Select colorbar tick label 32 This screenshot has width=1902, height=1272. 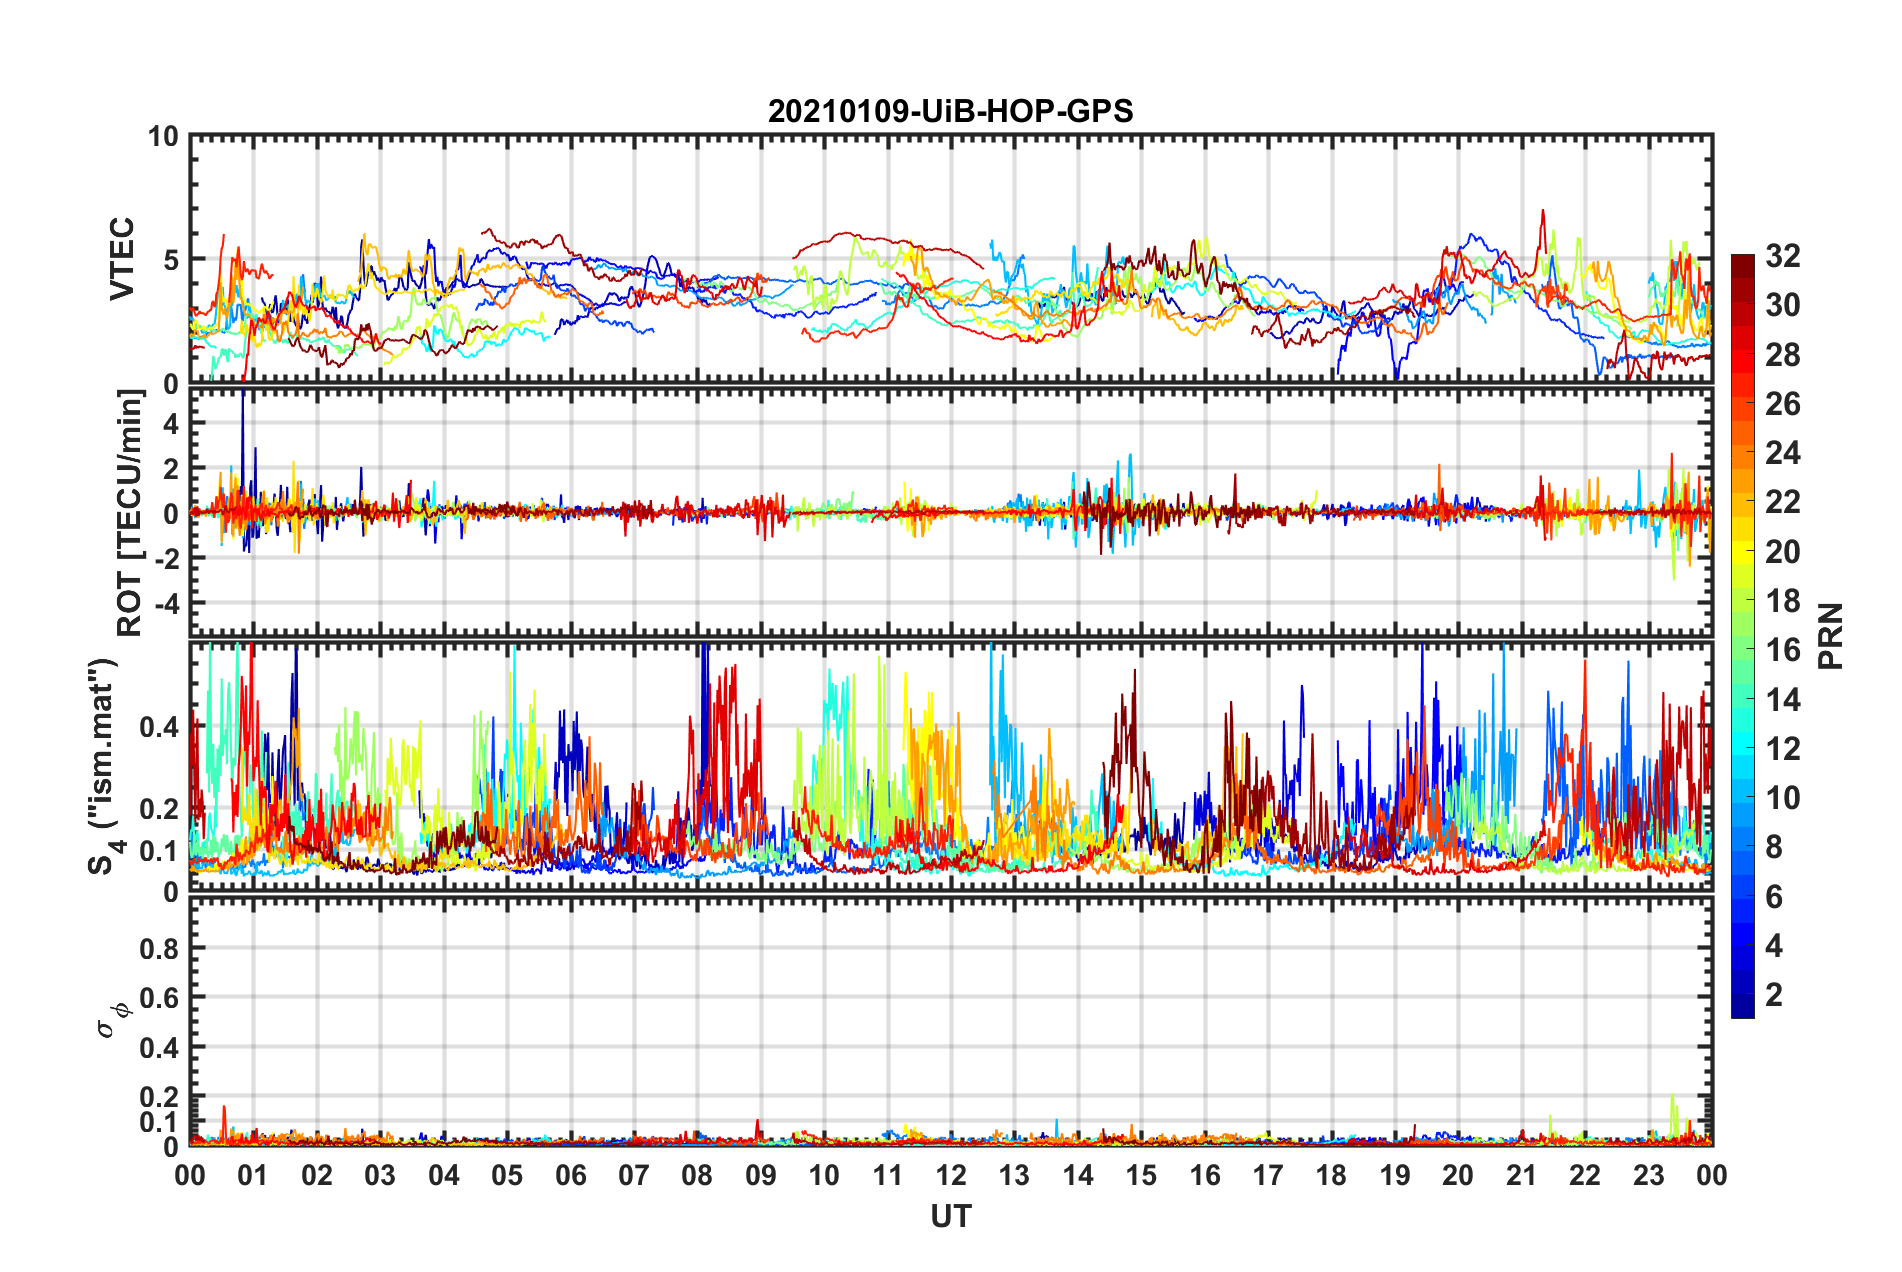coord(1783,256)
